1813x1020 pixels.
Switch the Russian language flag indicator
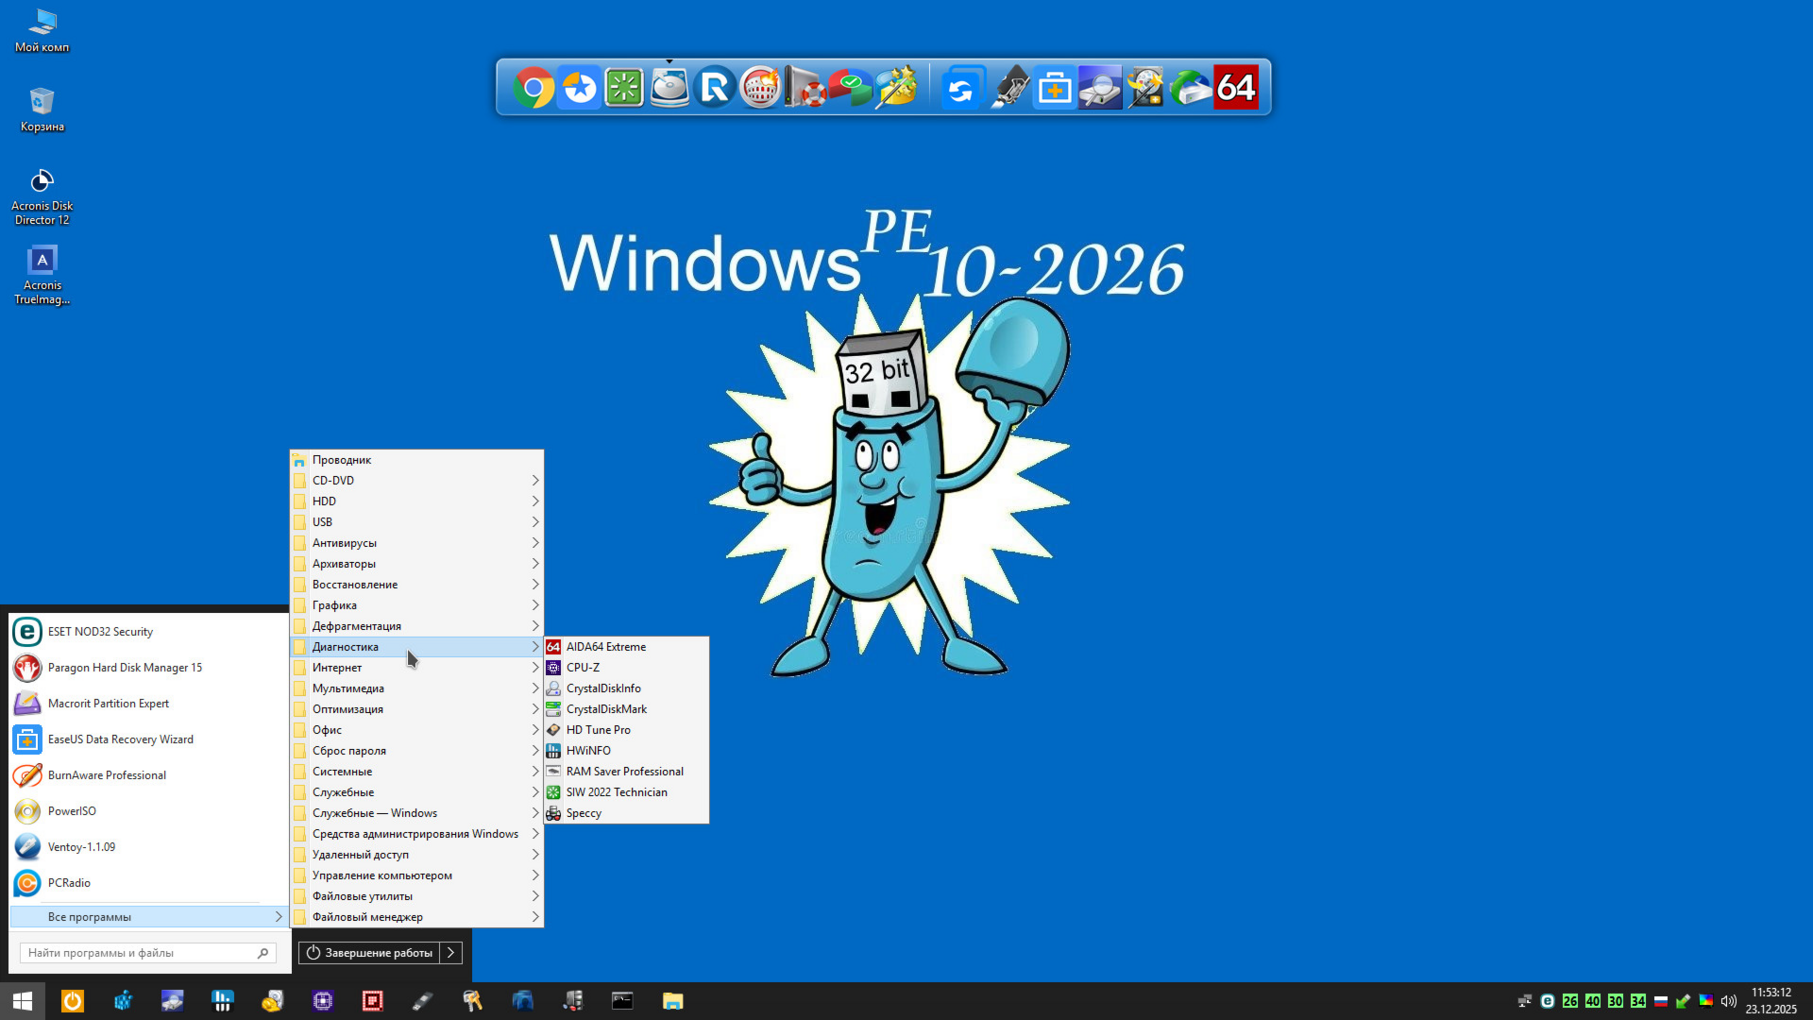click(x=1660, y=1001)
